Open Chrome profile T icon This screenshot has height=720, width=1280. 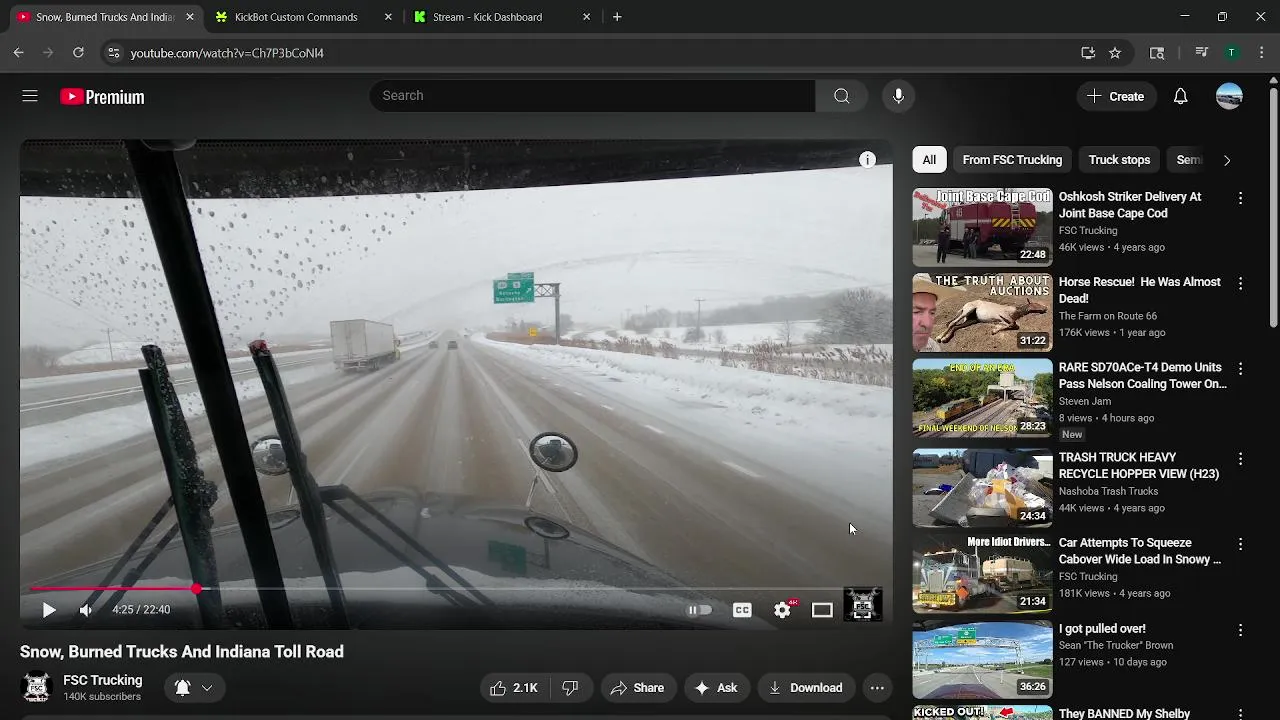coord(1232,53)
